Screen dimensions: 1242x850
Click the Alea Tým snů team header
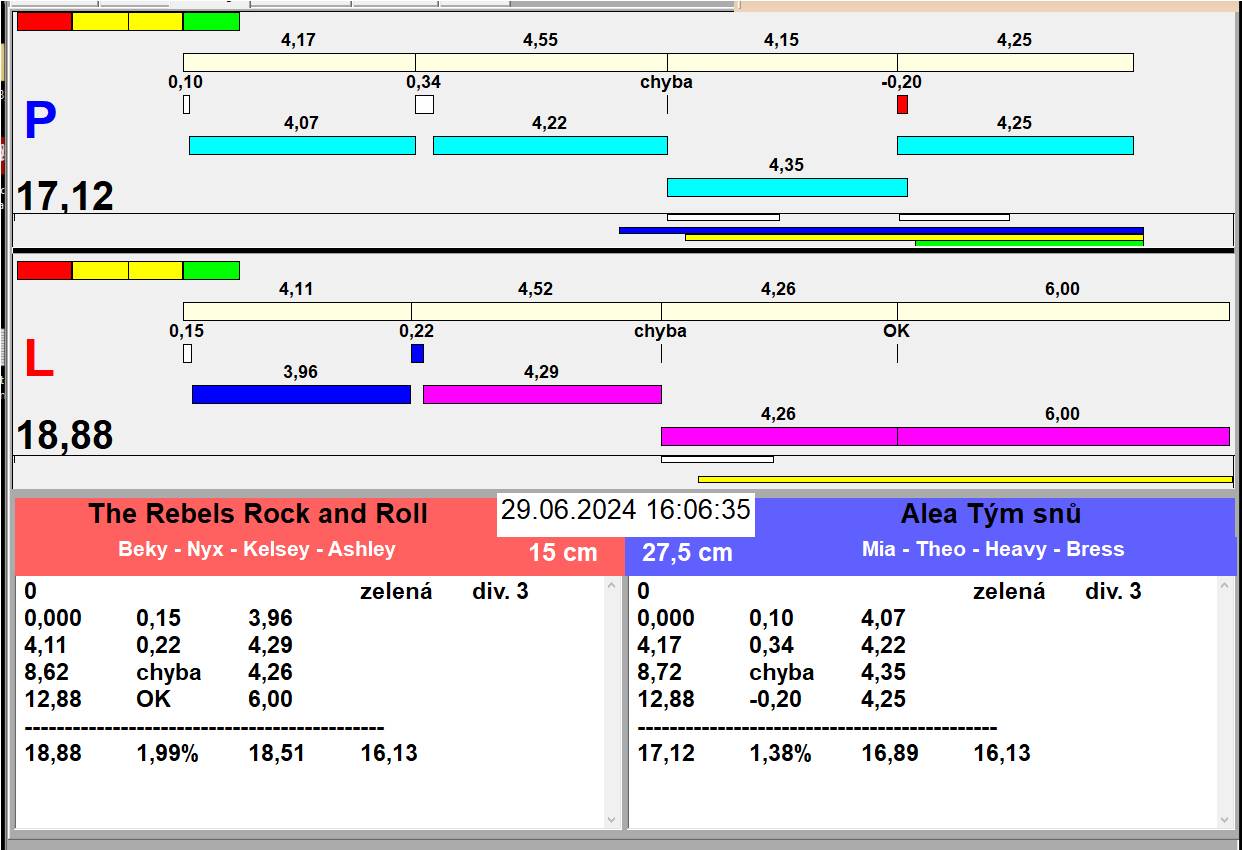pyautogui.click(x=990, y=514)
